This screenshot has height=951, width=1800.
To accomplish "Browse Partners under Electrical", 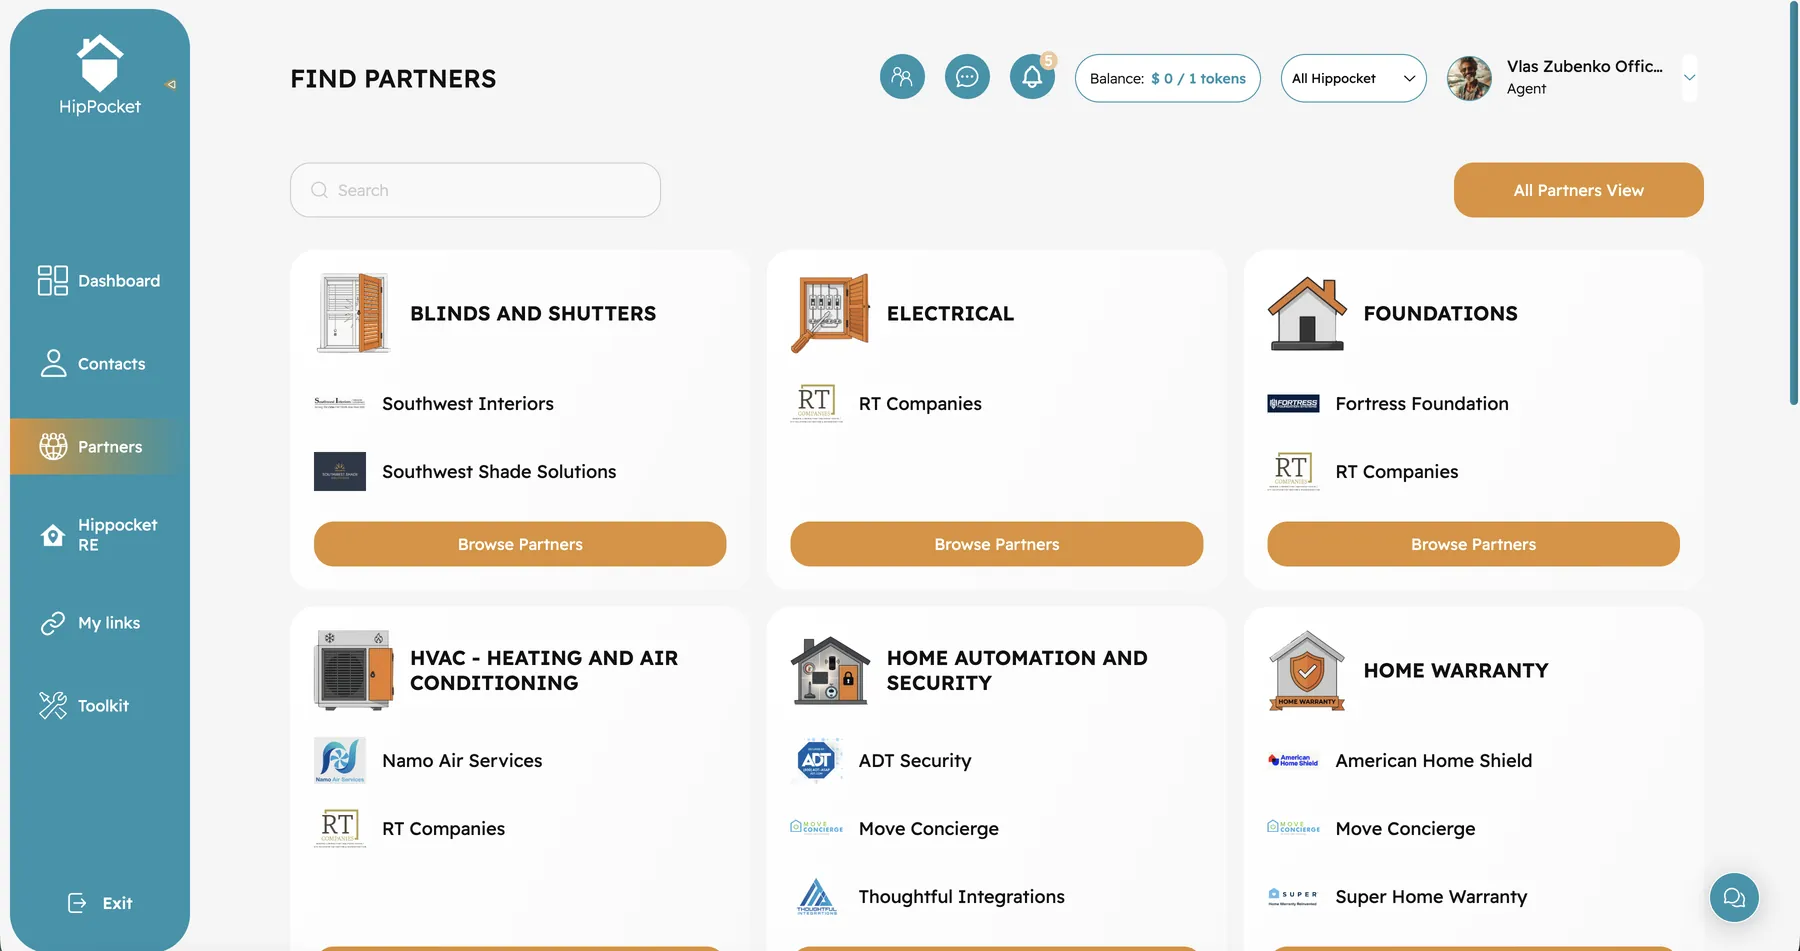I will pyautogui.click(x=997, y=544).
